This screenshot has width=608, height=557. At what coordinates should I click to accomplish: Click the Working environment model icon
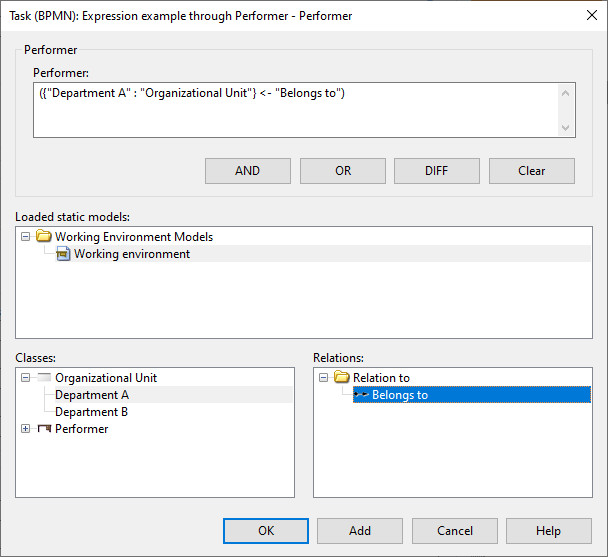pos(62,254)
